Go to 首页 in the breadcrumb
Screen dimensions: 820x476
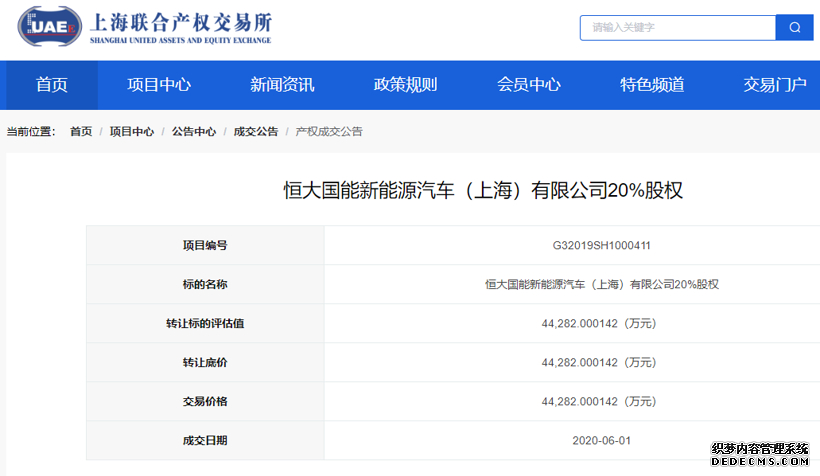81,131
